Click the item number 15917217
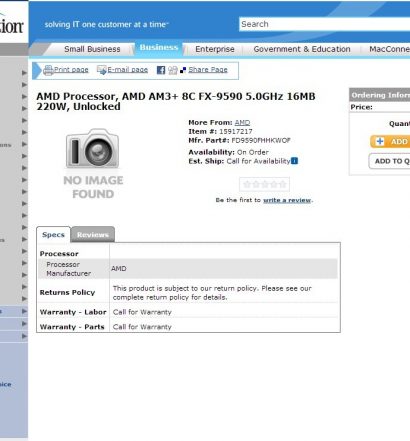 pos(236,131)
